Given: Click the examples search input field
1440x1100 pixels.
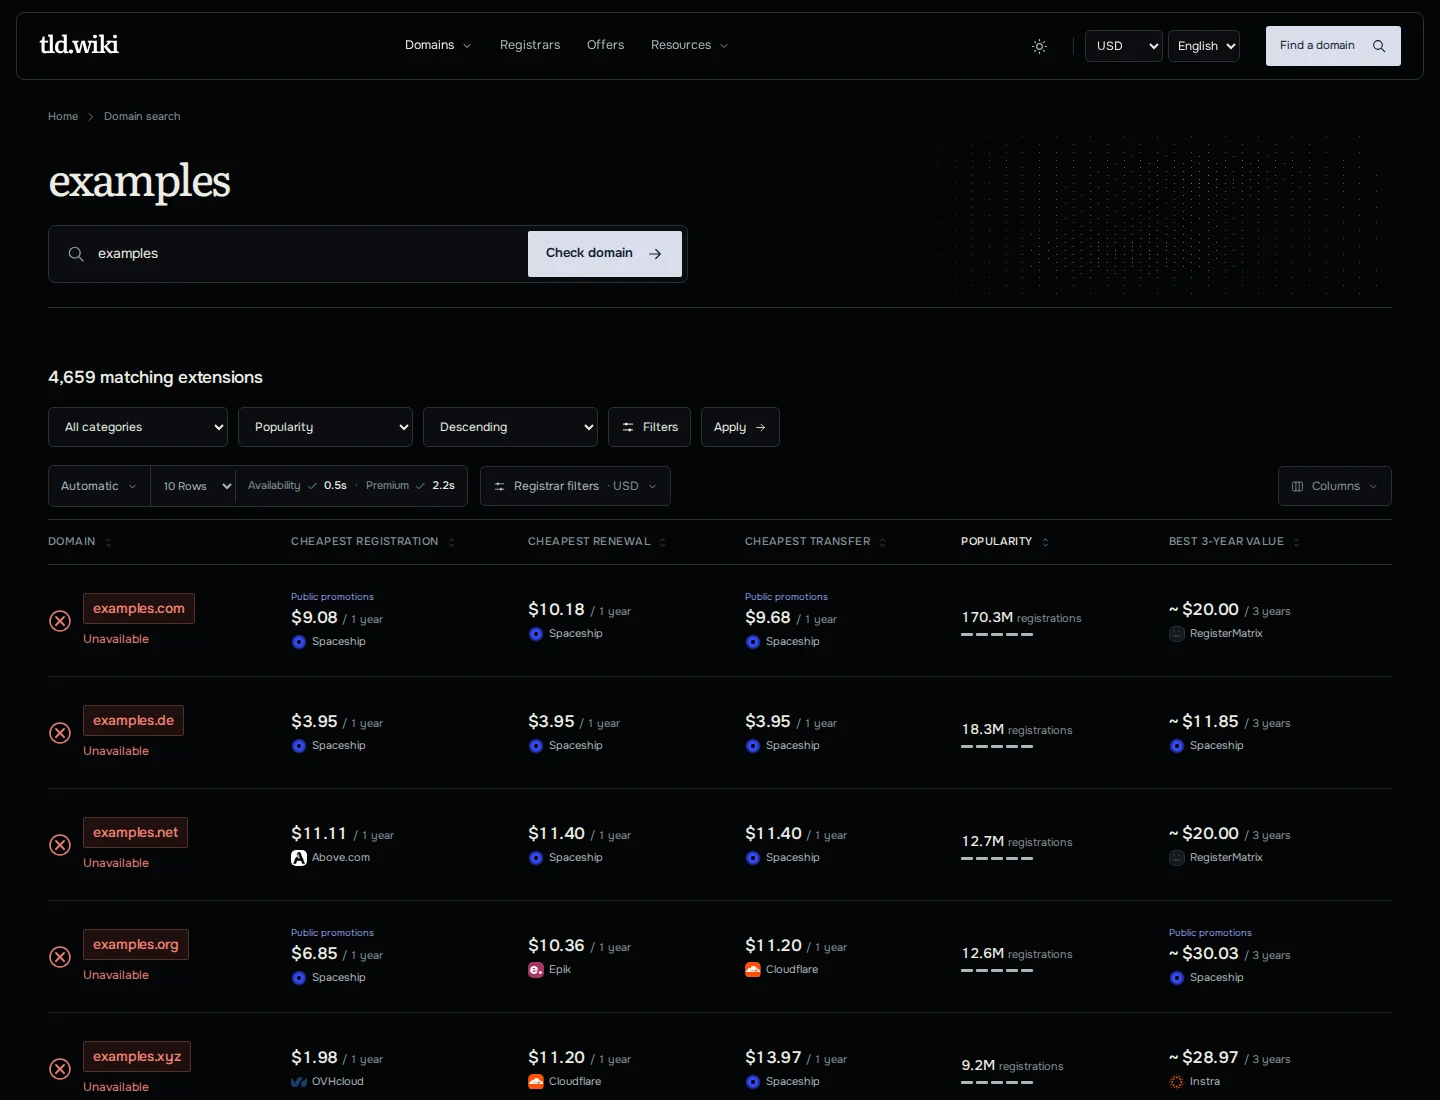Looking at the screenshot, I should (x=308, y=254).
